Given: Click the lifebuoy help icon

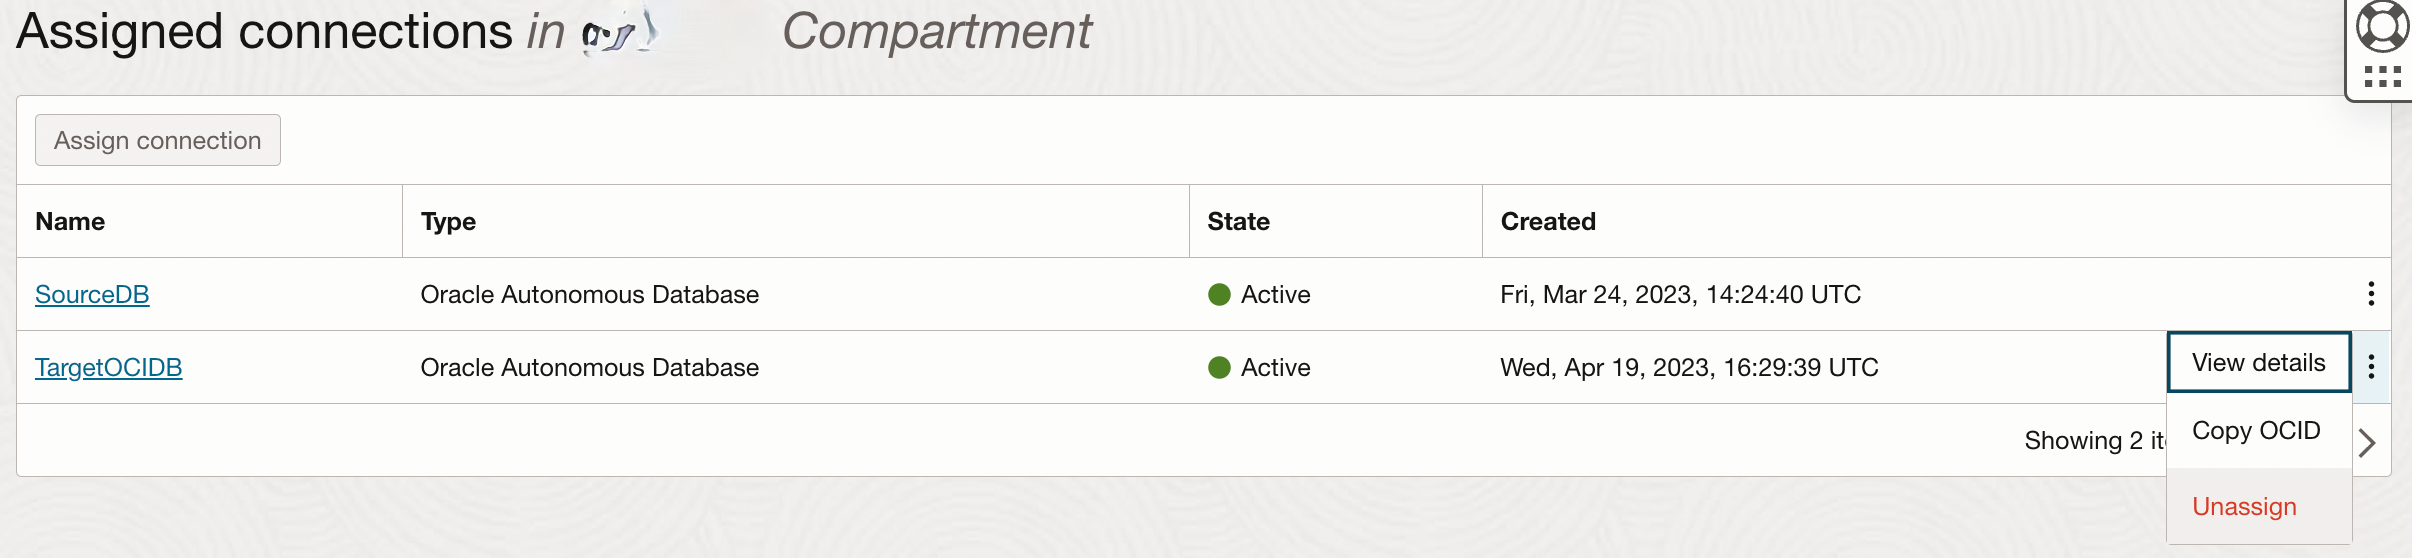Looking at the screenshot, I should pos(2383,27).
